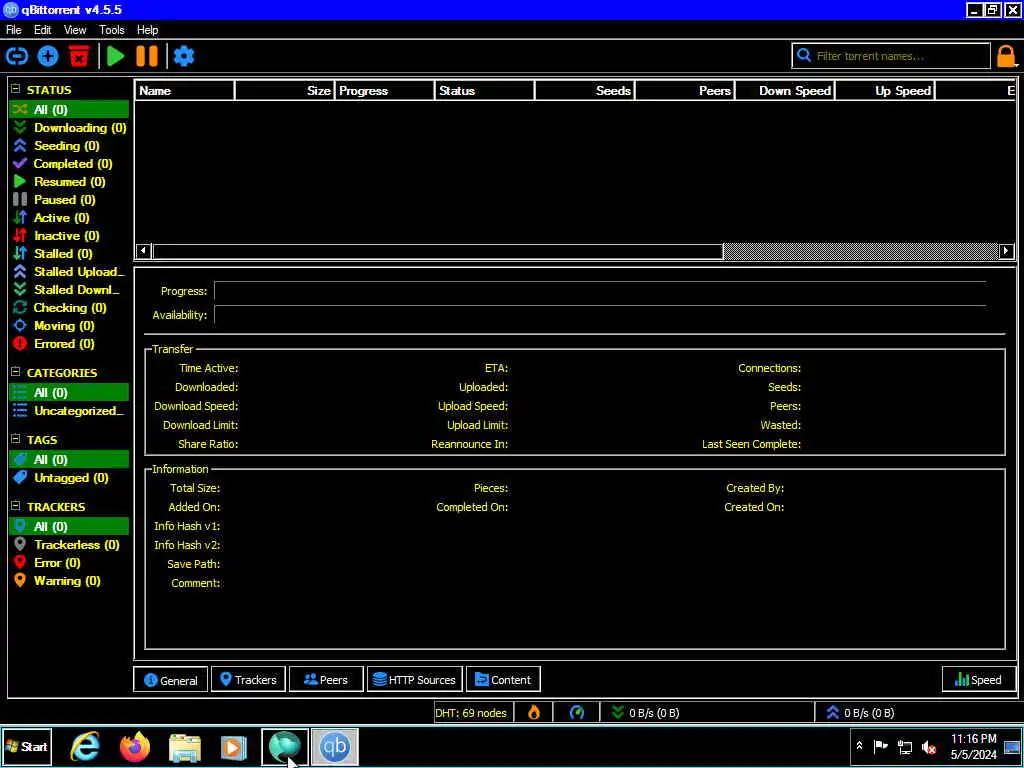Sort by the Progress column header
This screenshot has width=1024, height=768.
coord(385,91)
